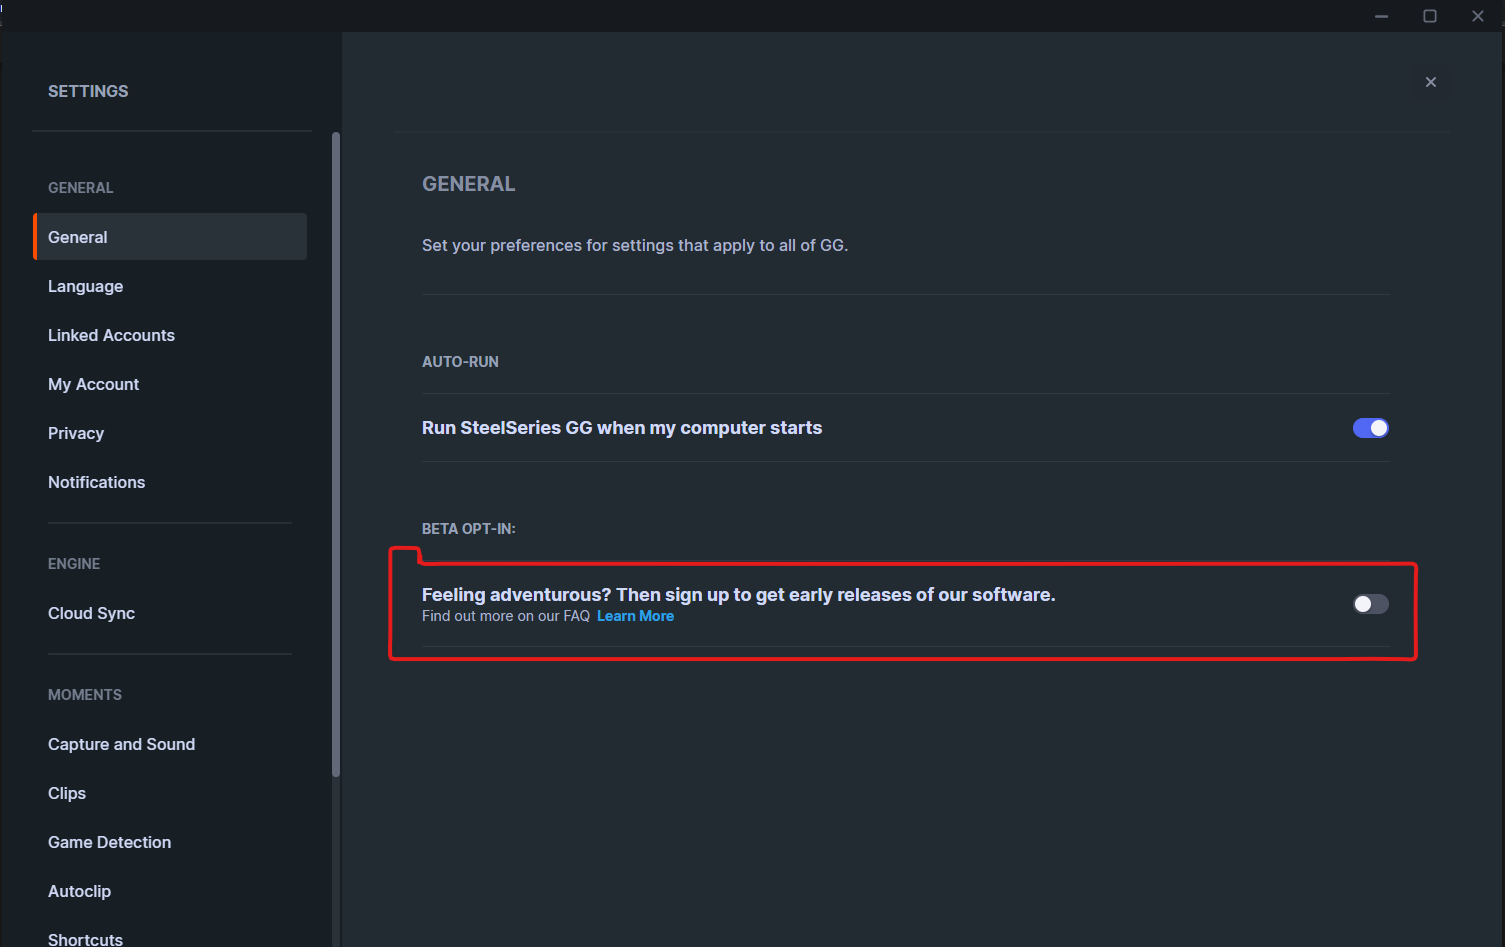Select Cloud Sync under Engine
This screenshot has height=947, width=1505.
(x=91, y=613)
